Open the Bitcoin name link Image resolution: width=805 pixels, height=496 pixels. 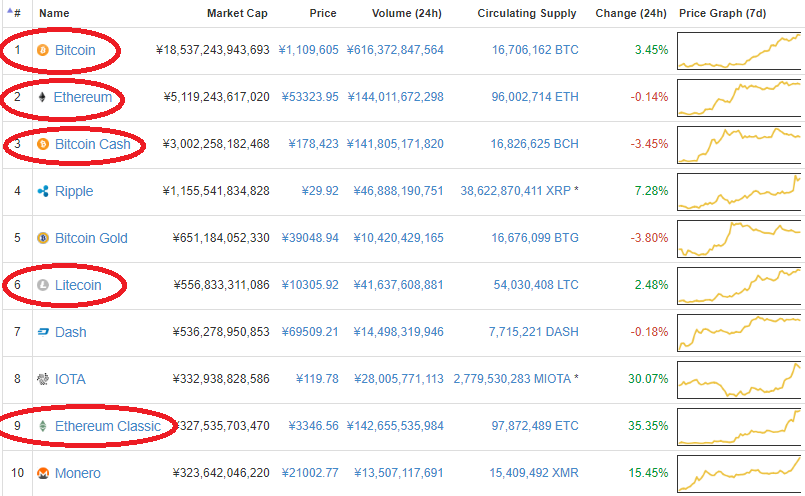(x=75, y=50)
